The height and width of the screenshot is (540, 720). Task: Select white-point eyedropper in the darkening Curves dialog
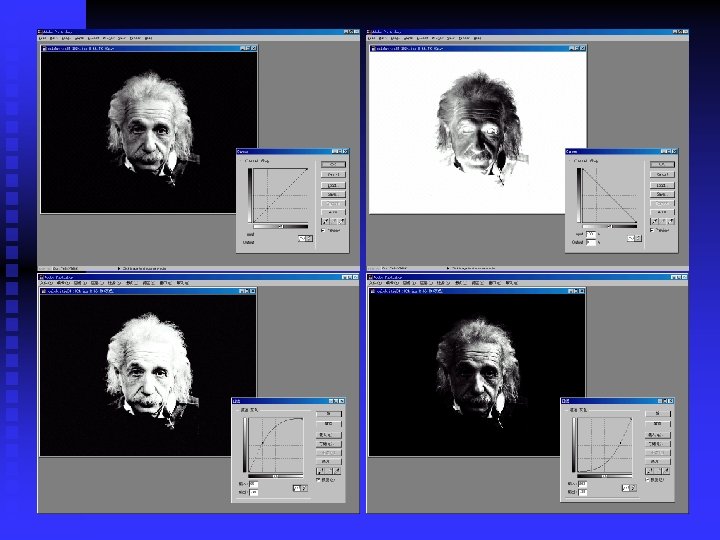point(666,471)
